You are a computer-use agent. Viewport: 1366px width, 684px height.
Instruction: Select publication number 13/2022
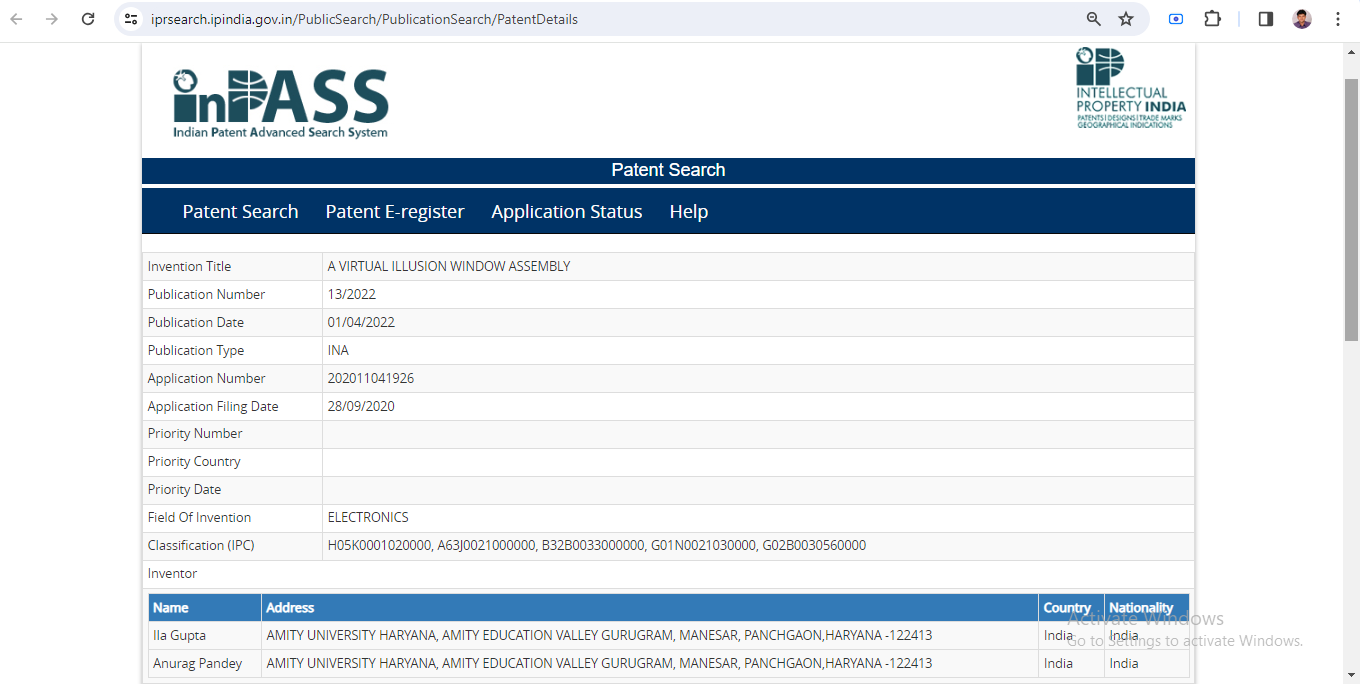coord(352,294)
